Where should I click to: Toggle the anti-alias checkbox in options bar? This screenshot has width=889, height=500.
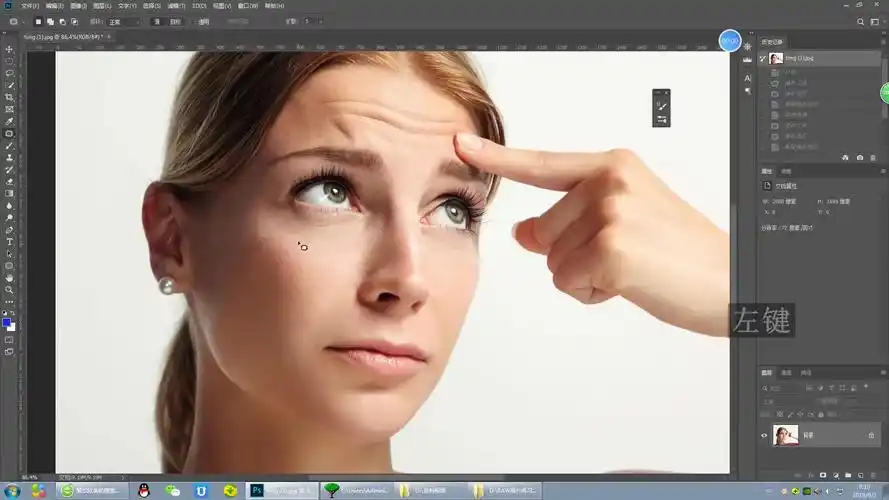pyautogui.click(x=193, y=21)
